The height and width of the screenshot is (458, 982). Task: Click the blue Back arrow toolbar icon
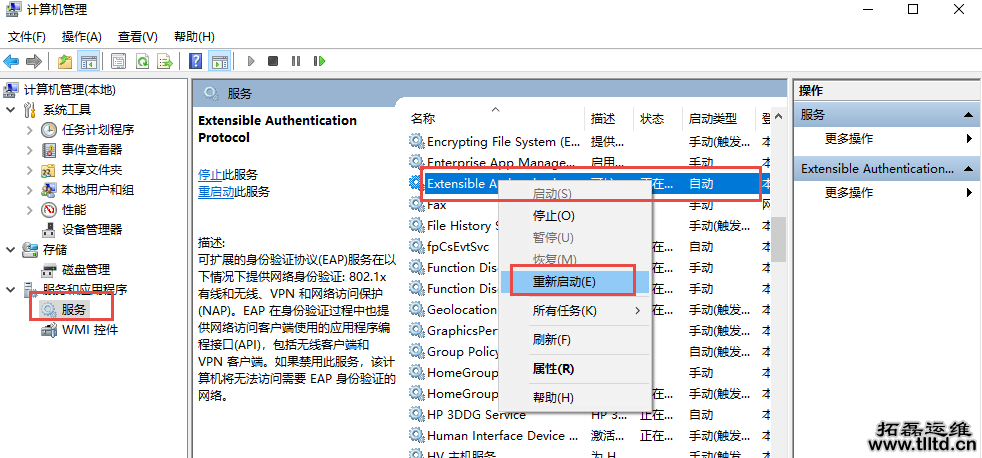[11, 61]
